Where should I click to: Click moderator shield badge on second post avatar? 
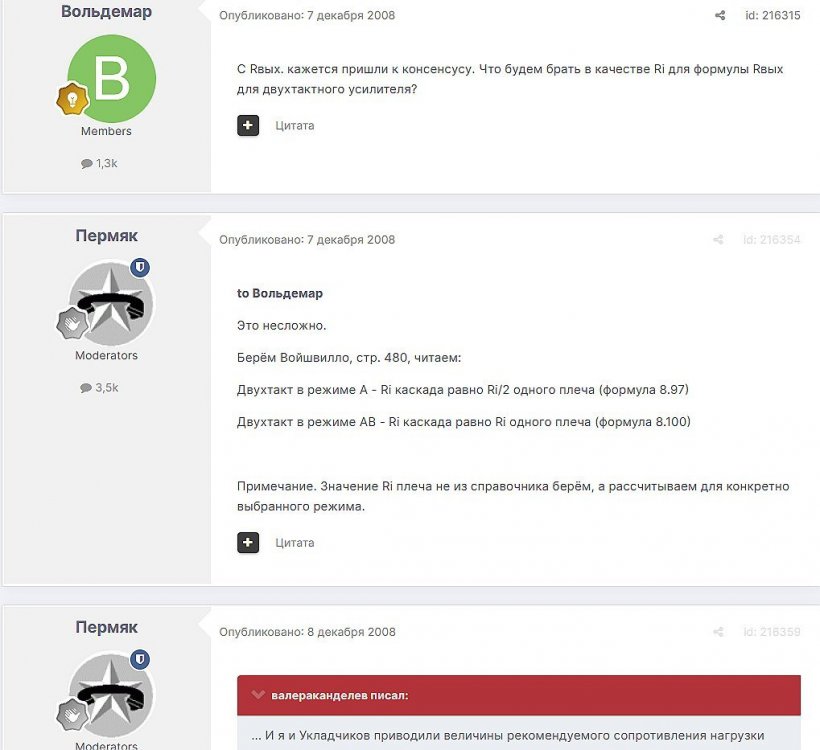(x=140, y=267)
